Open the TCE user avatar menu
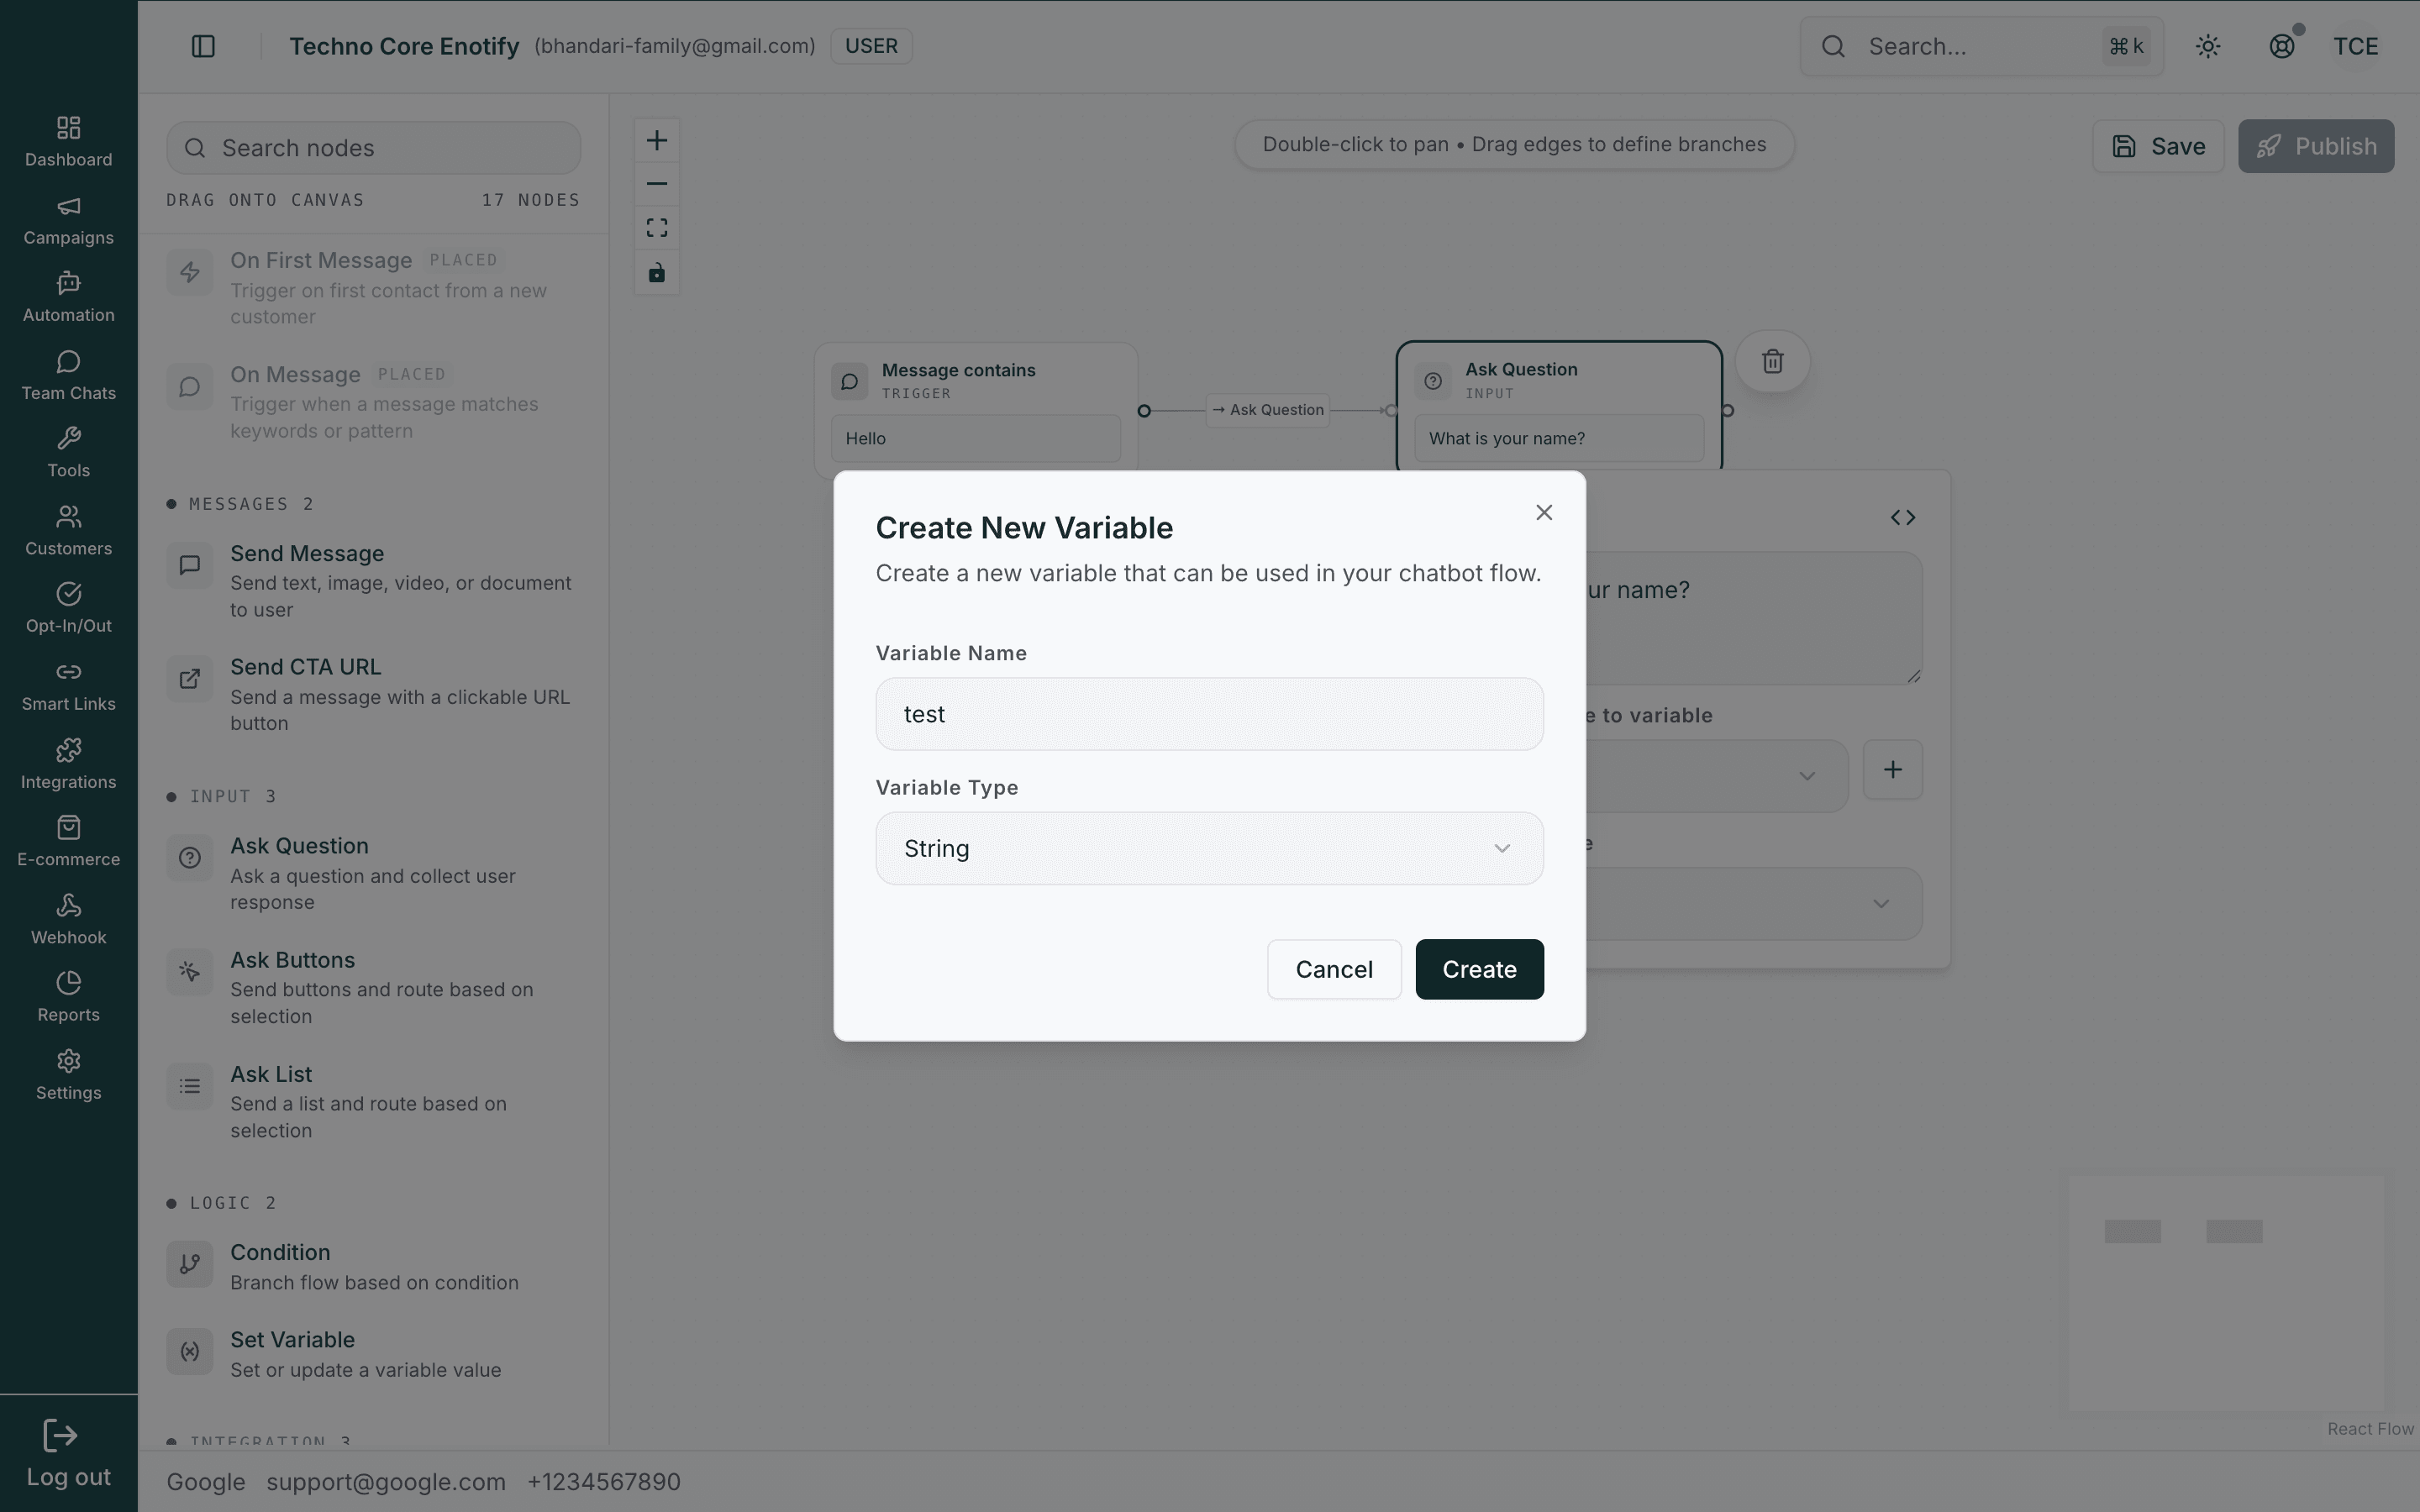This screenshot has height=1512, width=2420. click(2355, 46)
